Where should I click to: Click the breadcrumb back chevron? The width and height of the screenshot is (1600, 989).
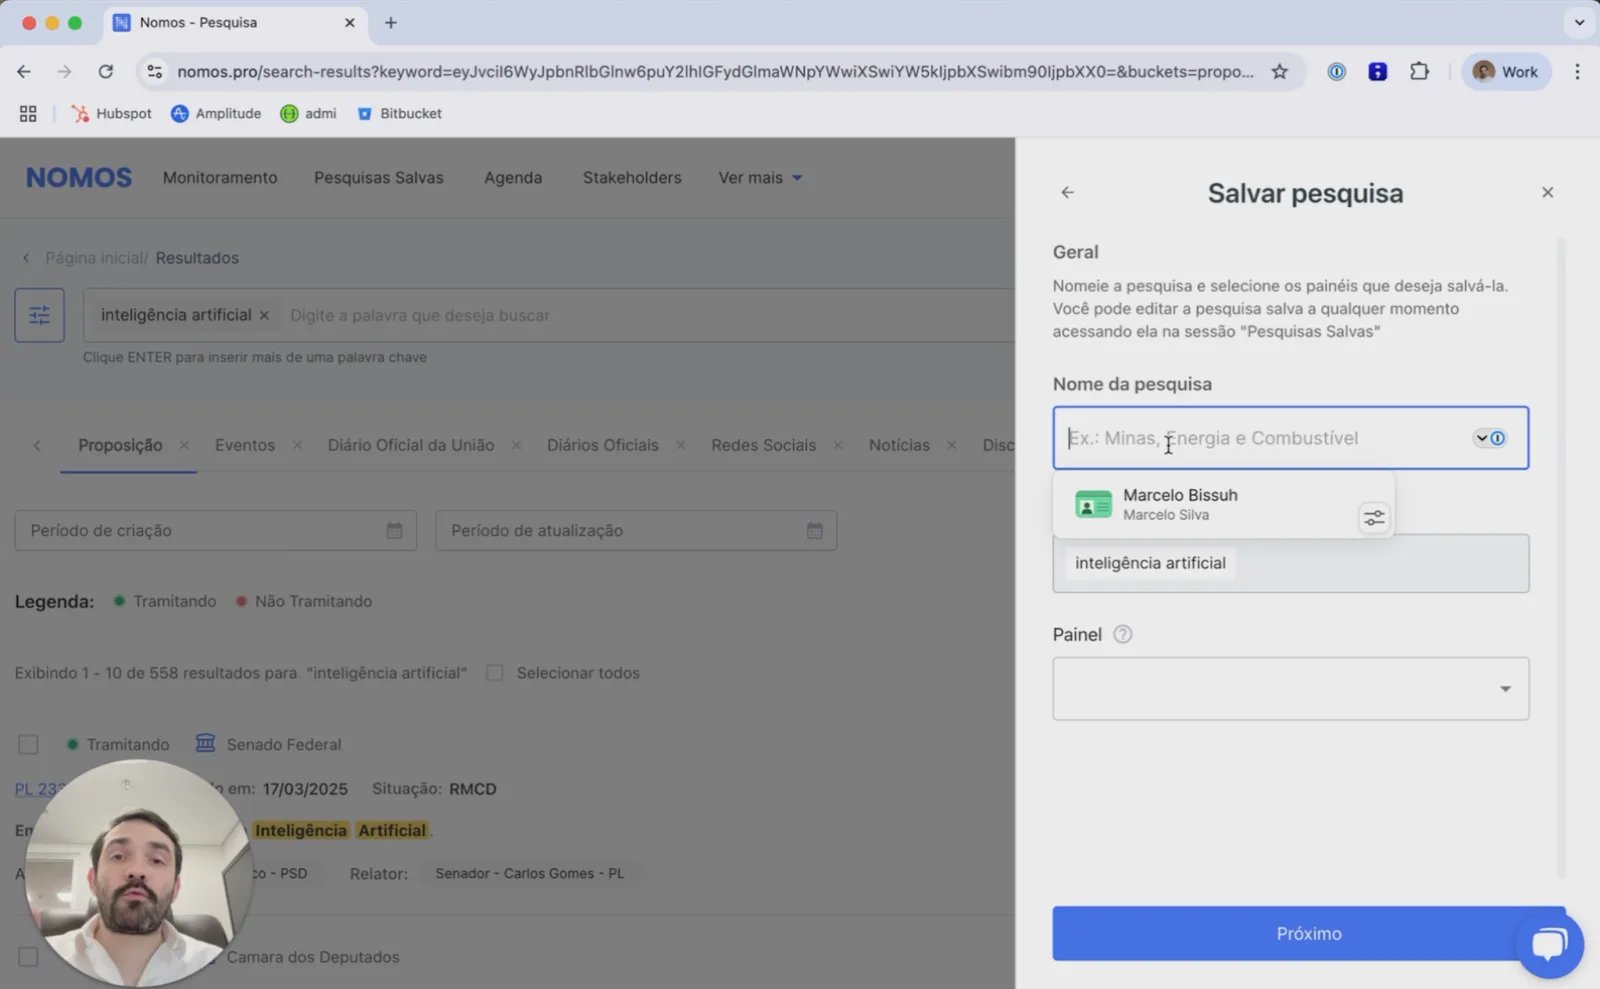click(26, 258)
